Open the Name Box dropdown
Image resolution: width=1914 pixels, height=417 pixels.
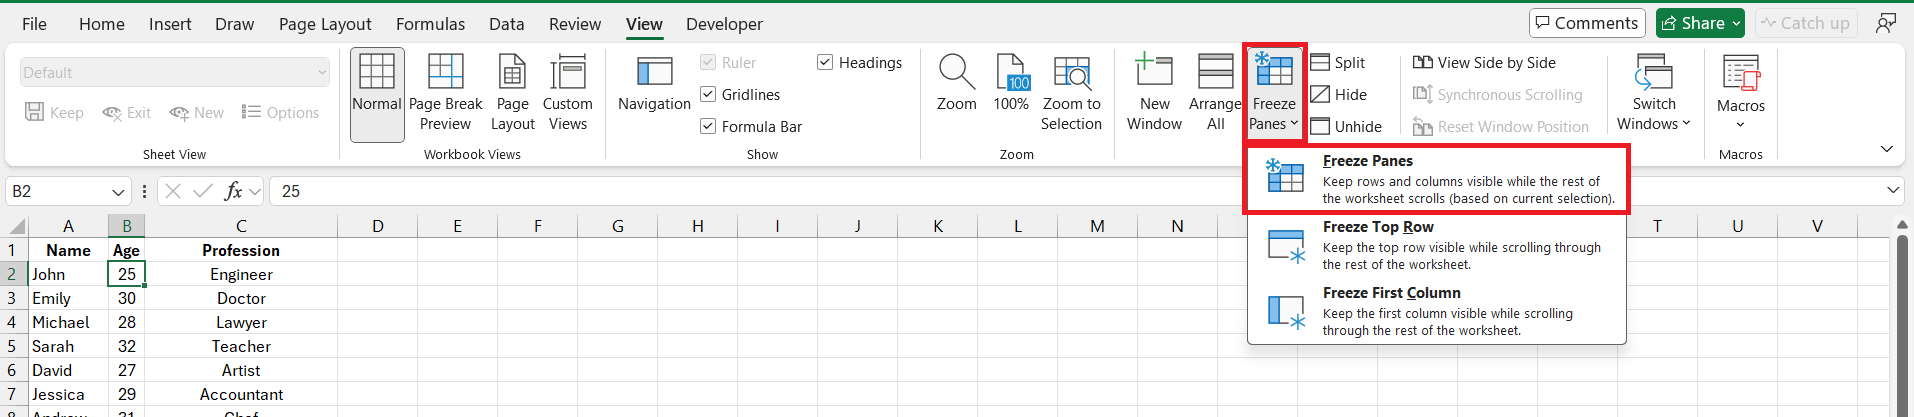118,191
